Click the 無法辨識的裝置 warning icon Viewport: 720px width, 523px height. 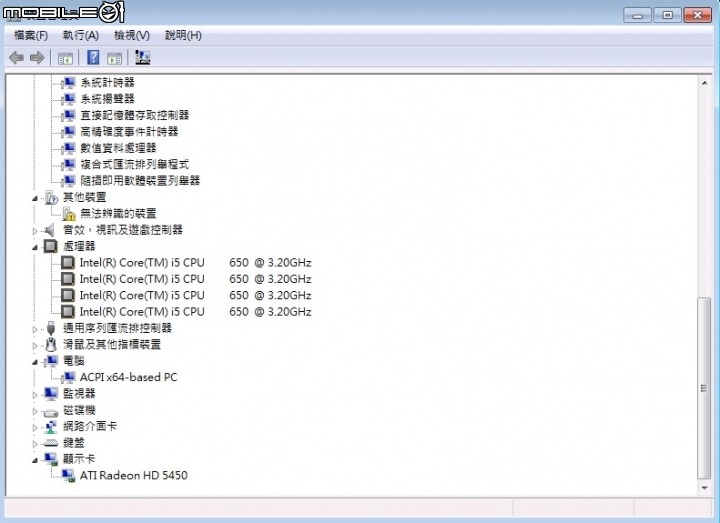click(x=69, y=214)
